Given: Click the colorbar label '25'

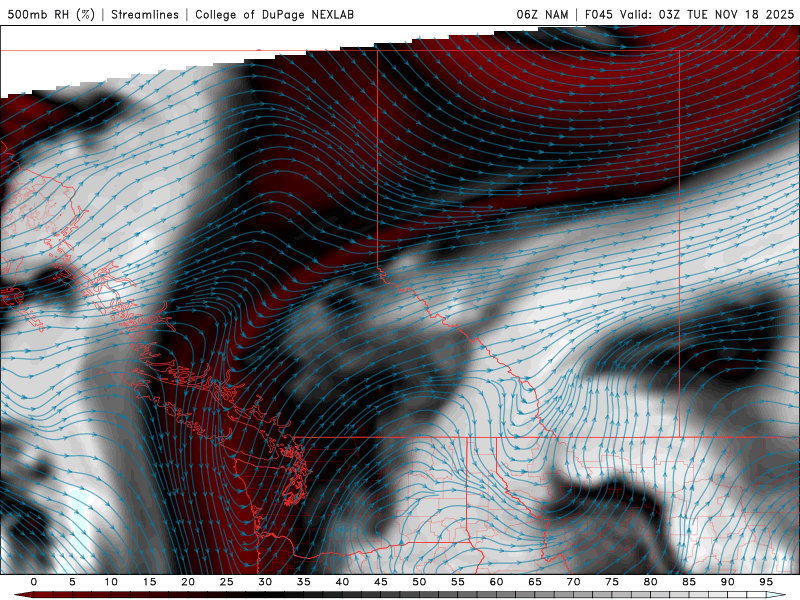Looking at the screenshot, I should 227,582.
